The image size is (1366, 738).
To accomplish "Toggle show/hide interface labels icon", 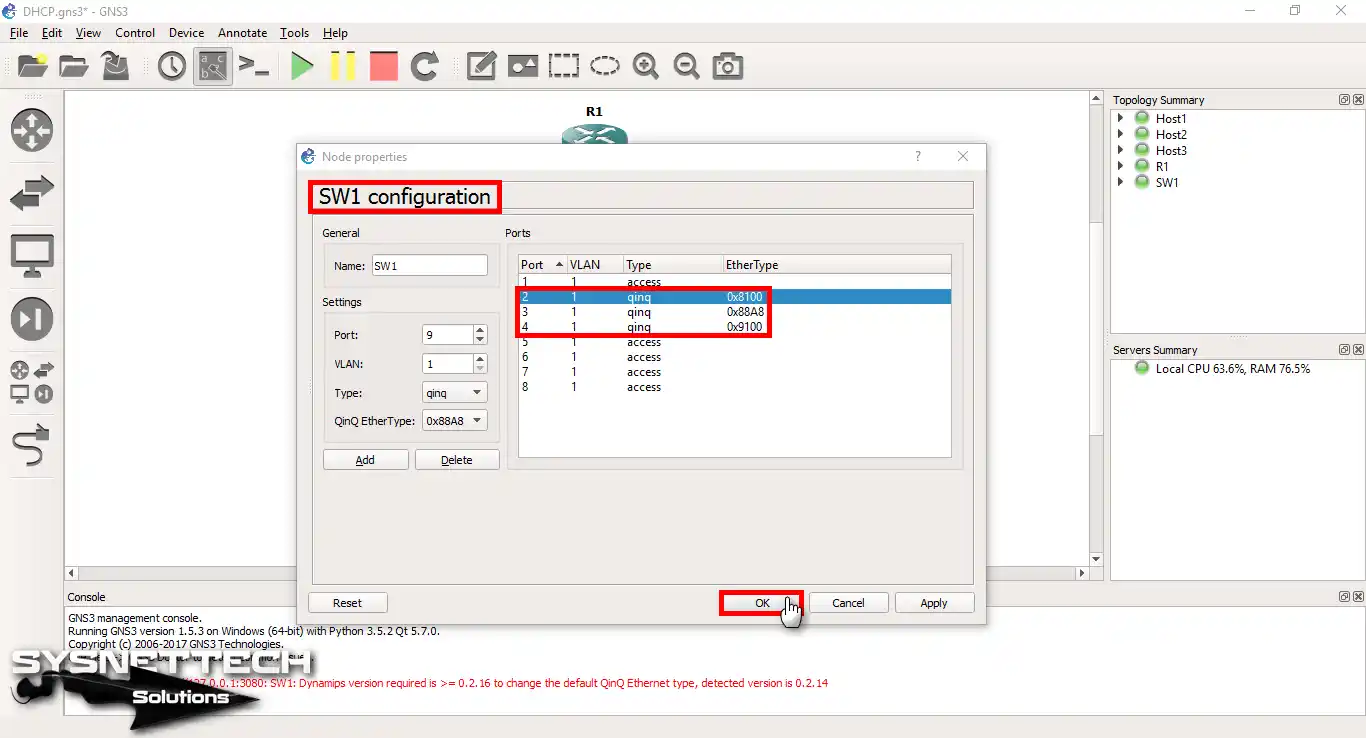I will 213,67.
